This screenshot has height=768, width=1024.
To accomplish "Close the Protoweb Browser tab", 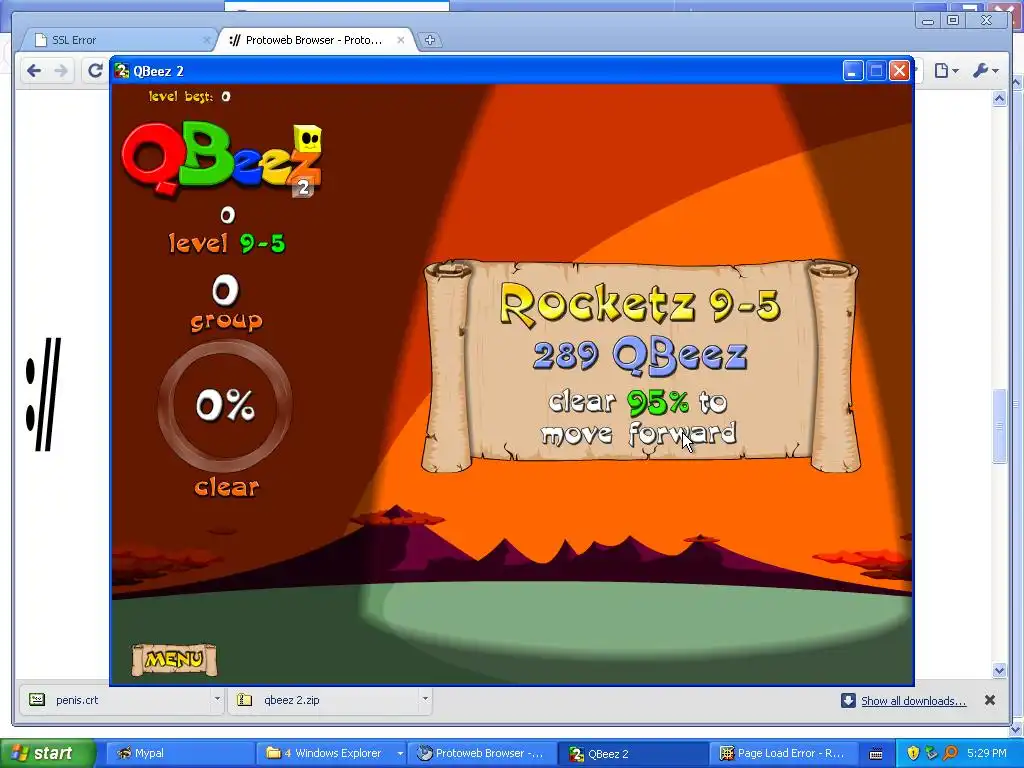I will coord(401,40).
